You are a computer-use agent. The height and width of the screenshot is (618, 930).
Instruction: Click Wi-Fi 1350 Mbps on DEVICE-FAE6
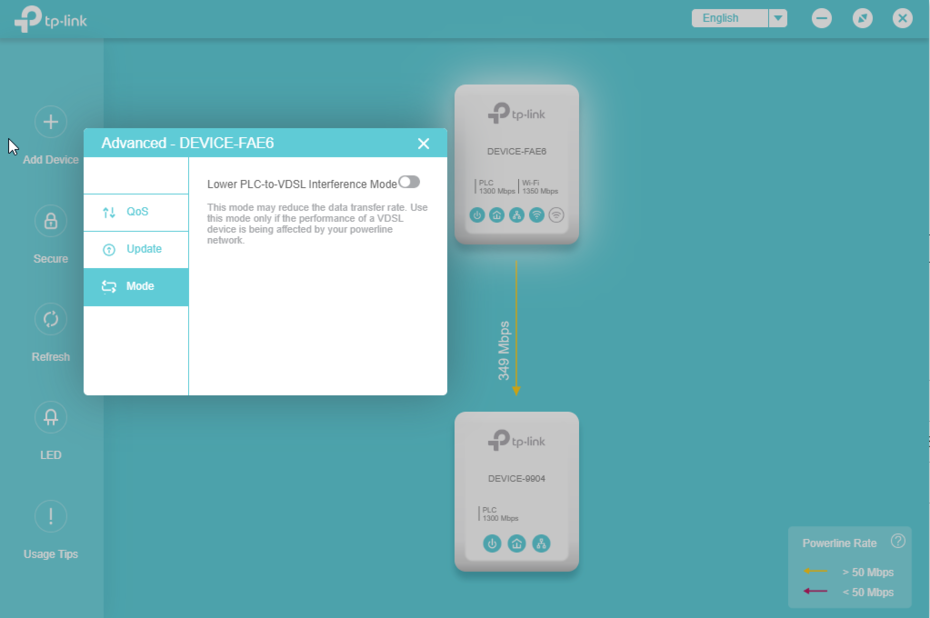(539, 187)
